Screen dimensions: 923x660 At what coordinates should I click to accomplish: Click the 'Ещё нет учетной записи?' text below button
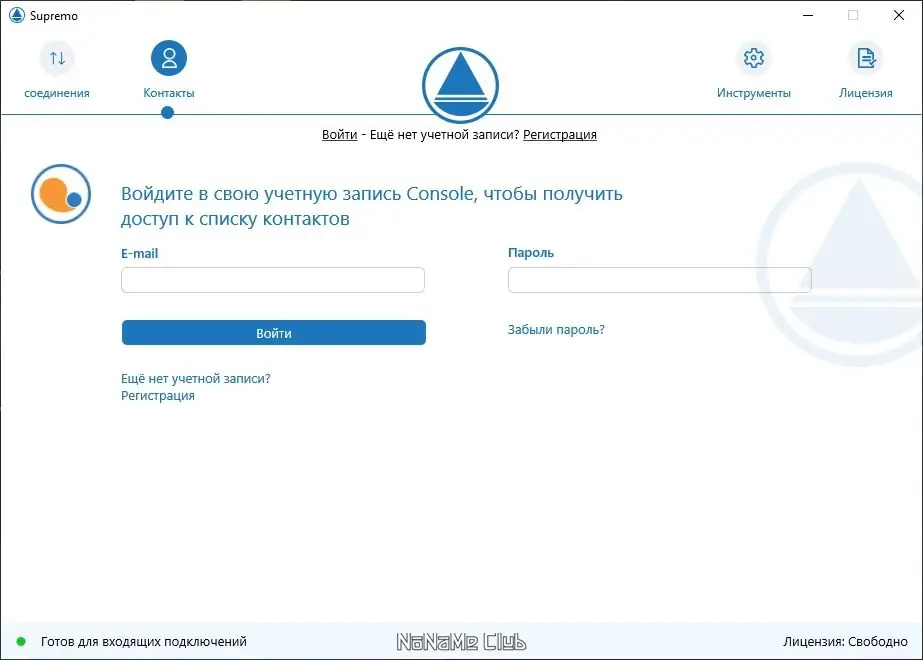point(195,379)
